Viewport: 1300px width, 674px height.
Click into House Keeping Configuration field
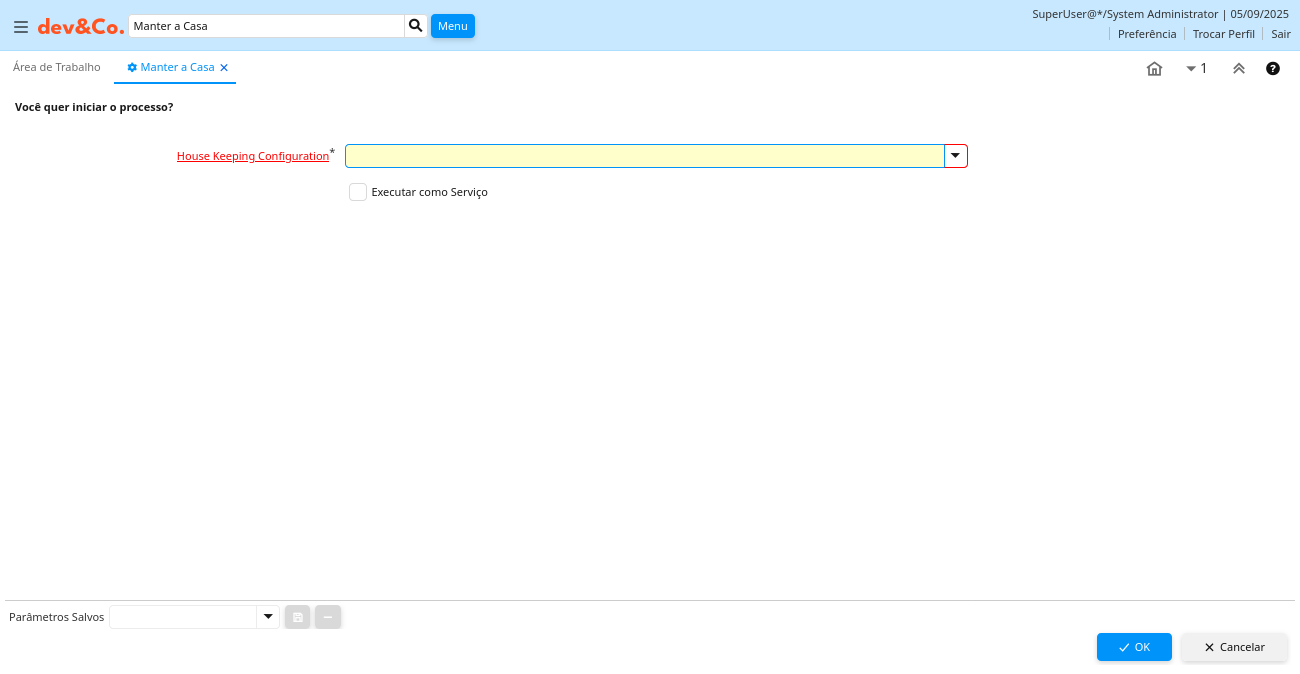(x=644, y=156)
